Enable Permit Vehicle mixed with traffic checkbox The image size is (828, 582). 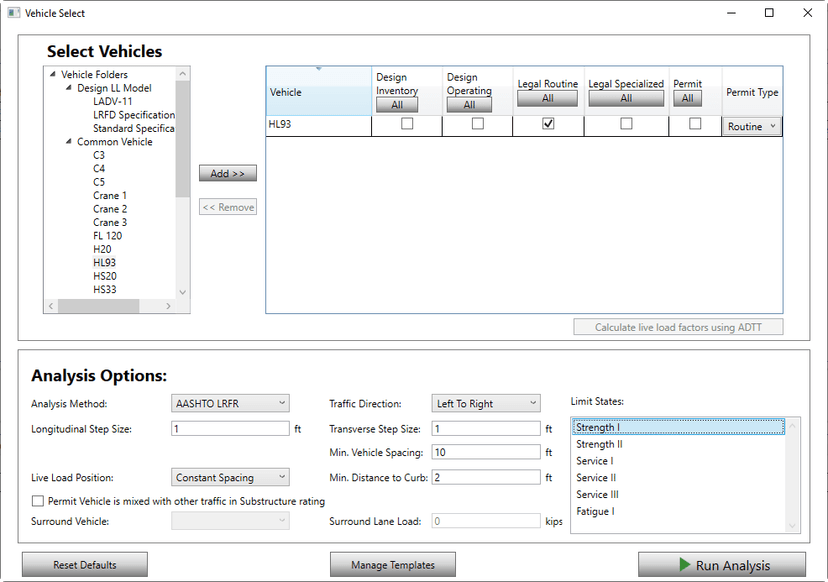pos(38,501)
